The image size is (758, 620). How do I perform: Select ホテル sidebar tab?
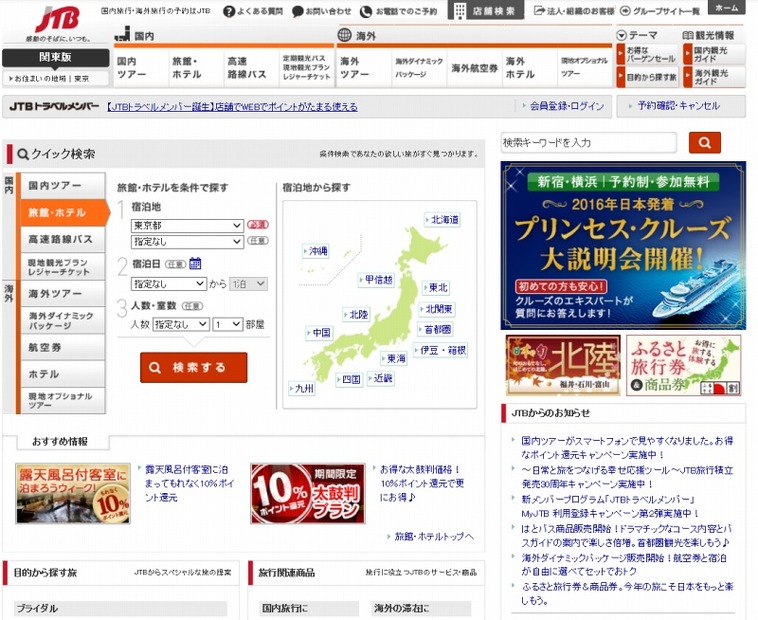point(62,374)
